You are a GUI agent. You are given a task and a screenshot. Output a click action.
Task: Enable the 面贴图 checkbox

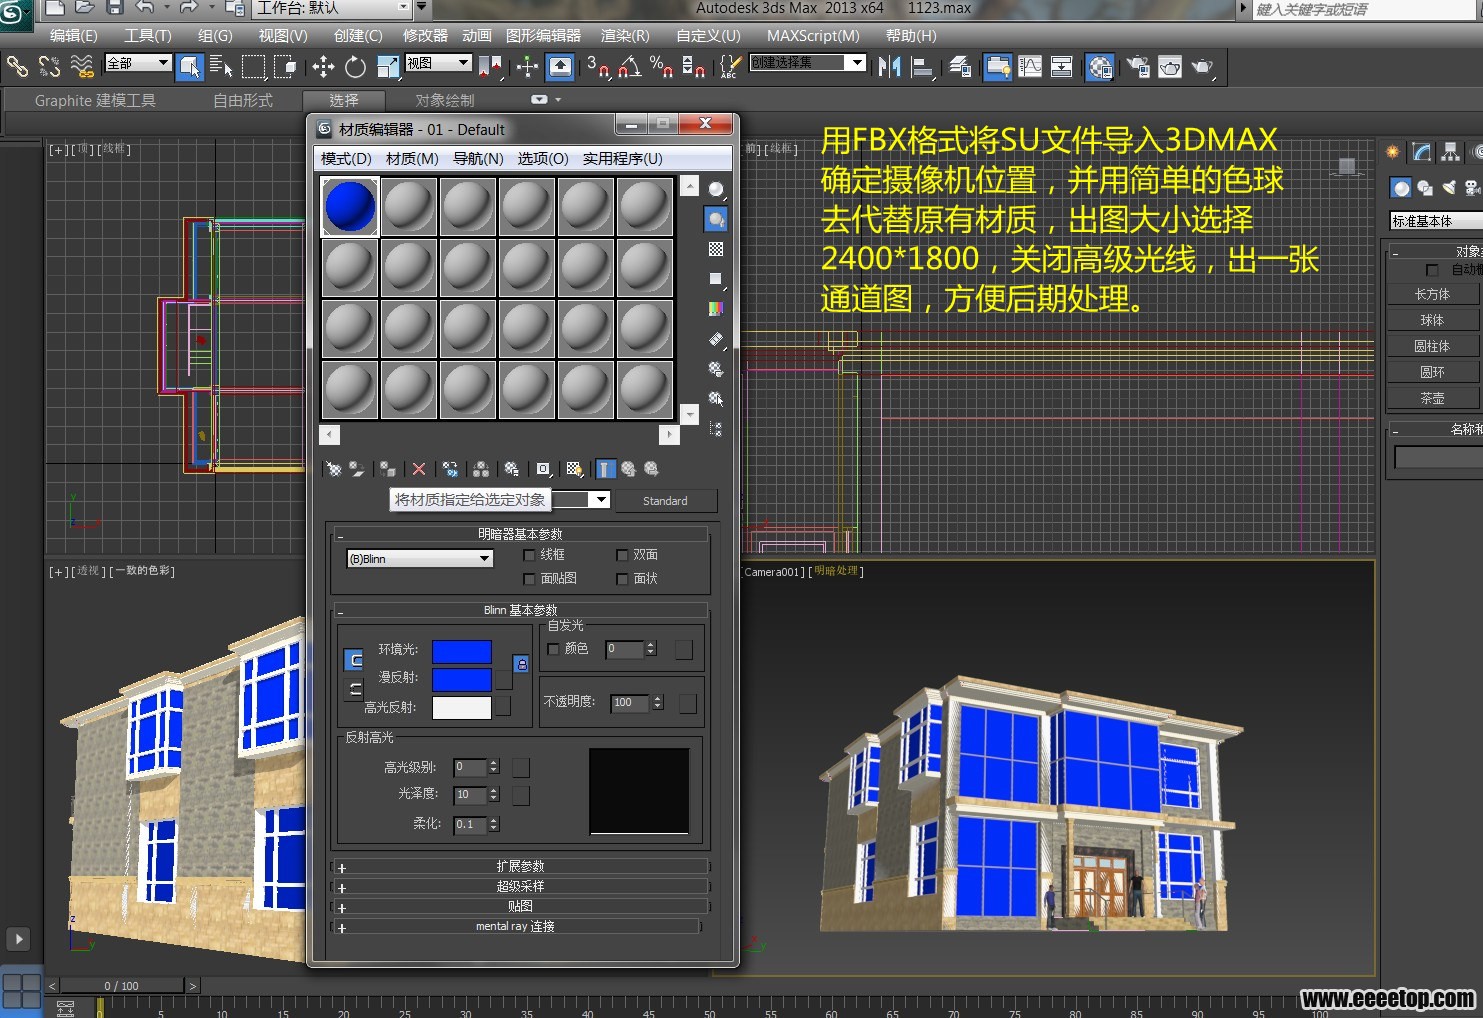530,579
